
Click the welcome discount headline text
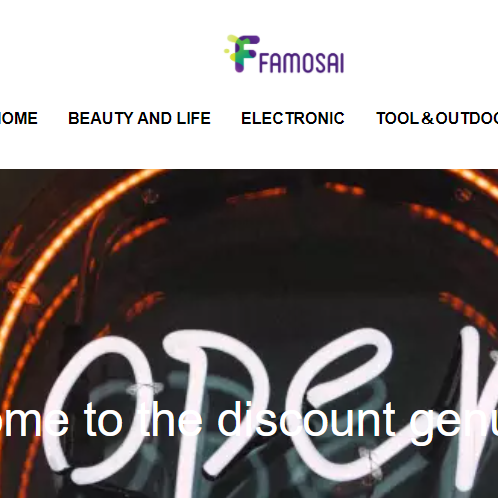point(249,419)
